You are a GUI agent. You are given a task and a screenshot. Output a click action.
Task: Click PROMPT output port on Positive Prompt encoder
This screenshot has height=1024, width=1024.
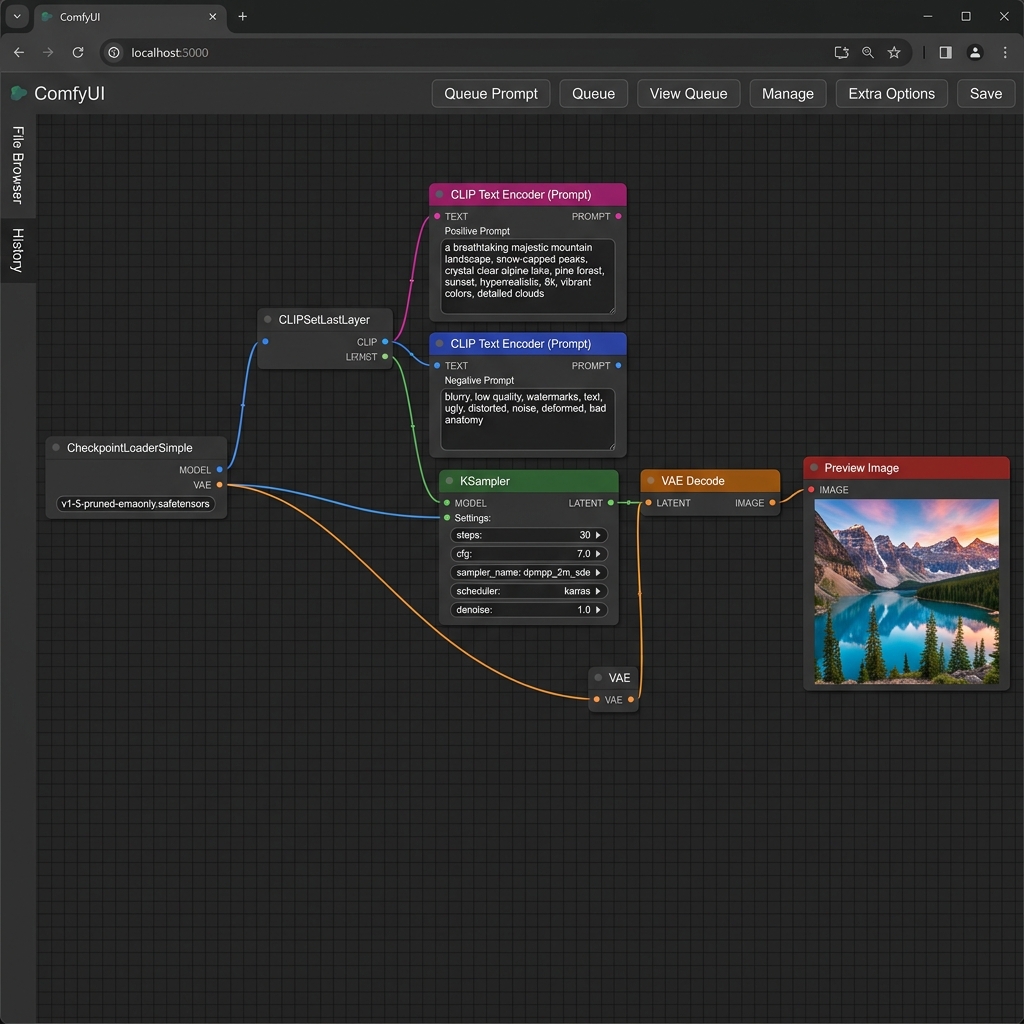pos(618,216)
